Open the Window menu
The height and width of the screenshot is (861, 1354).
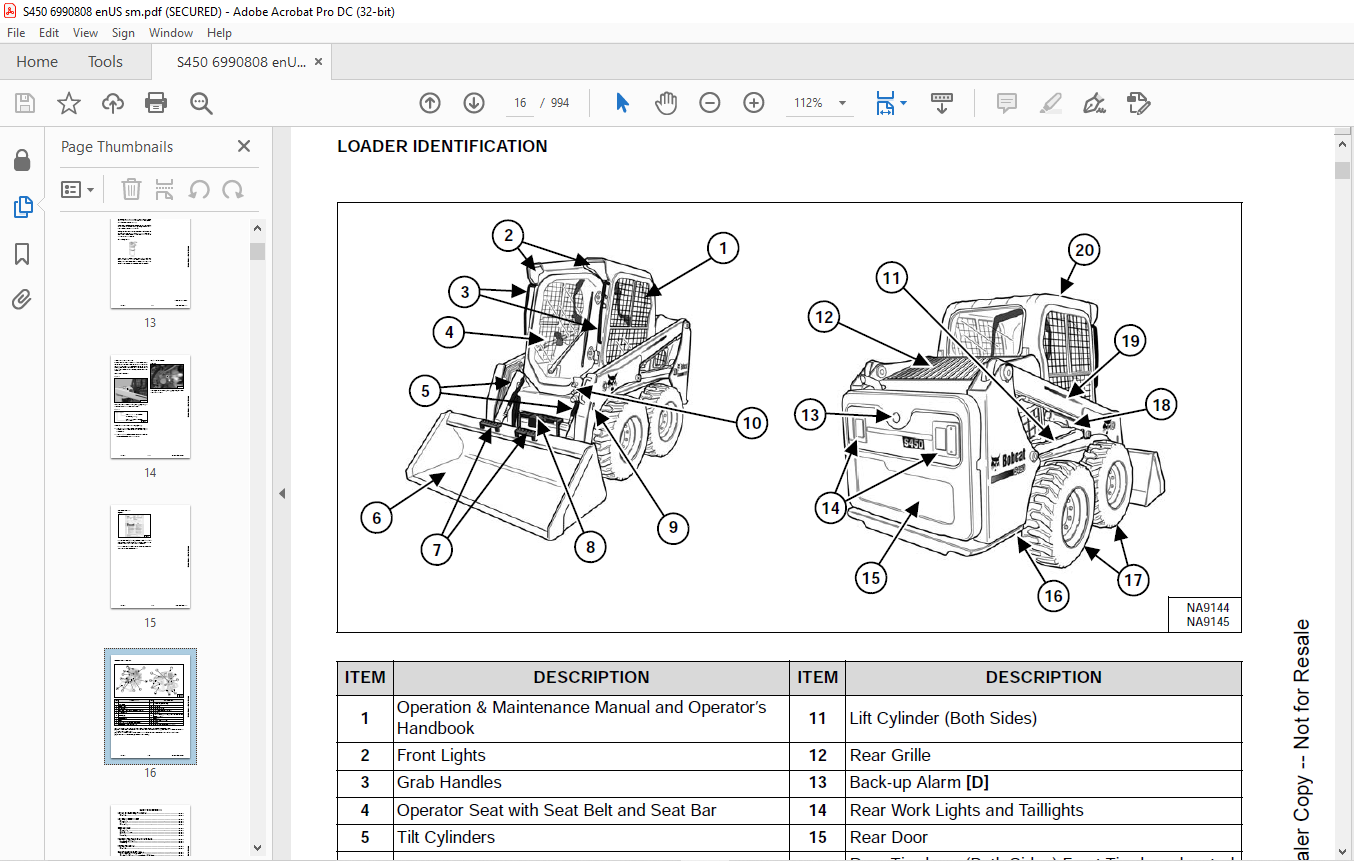pos(171,33)
